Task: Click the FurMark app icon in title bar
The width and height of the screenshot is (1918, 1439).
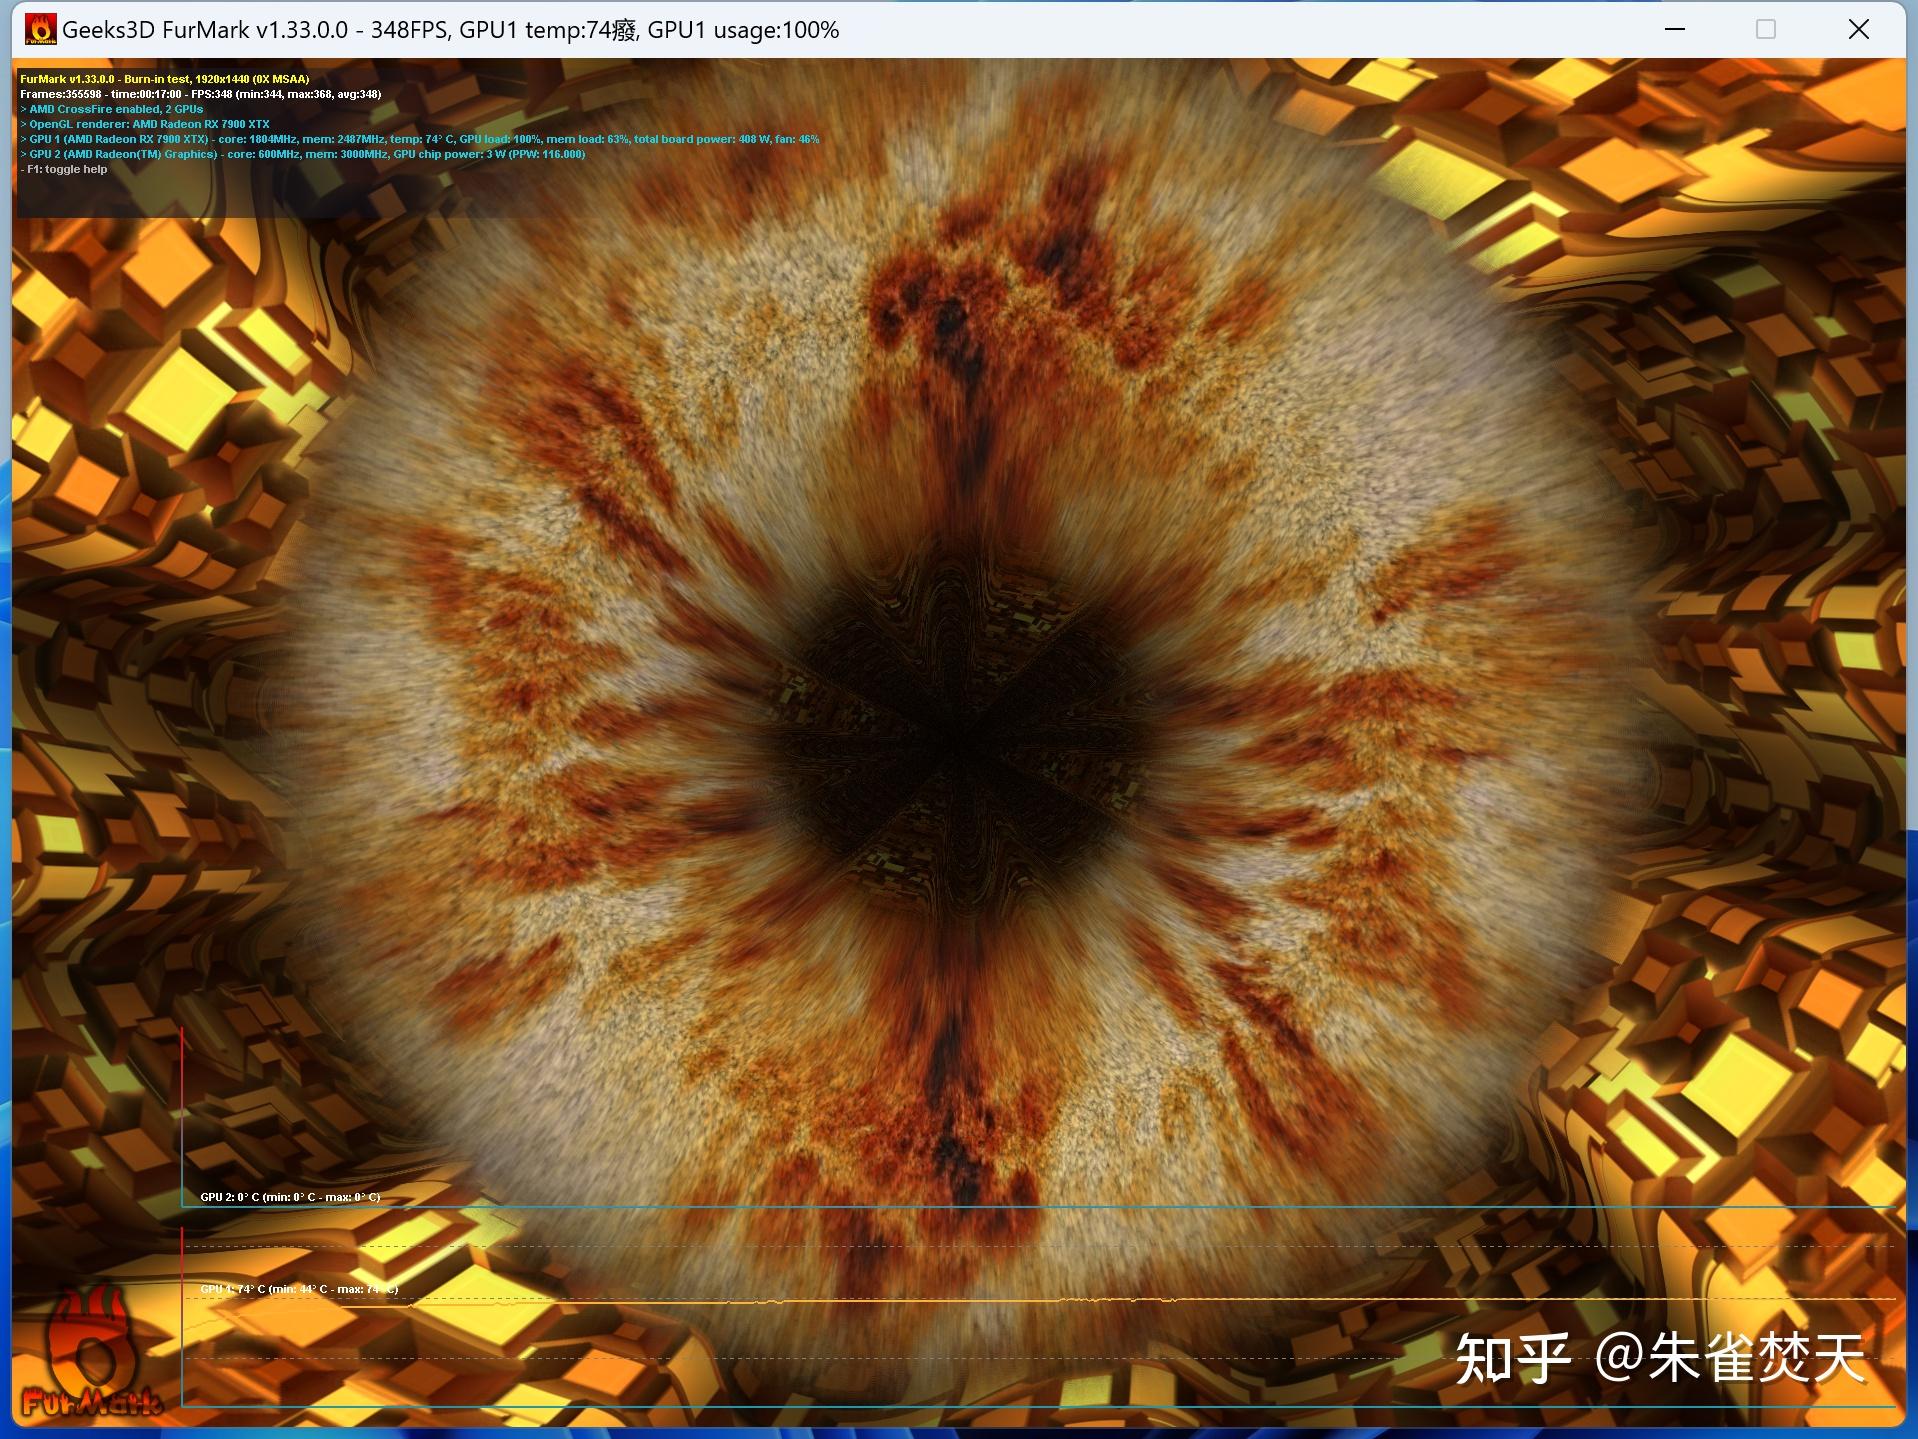Action: tap(40, 30)
